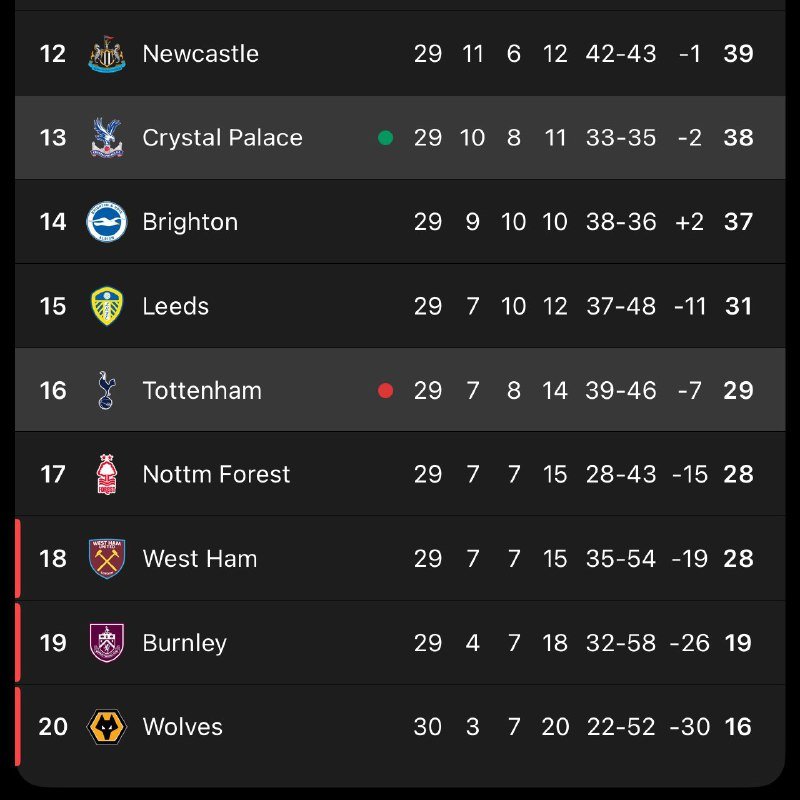
Task: Tap the Crystal Palace club crest
Action: click(x=107, y=138)
